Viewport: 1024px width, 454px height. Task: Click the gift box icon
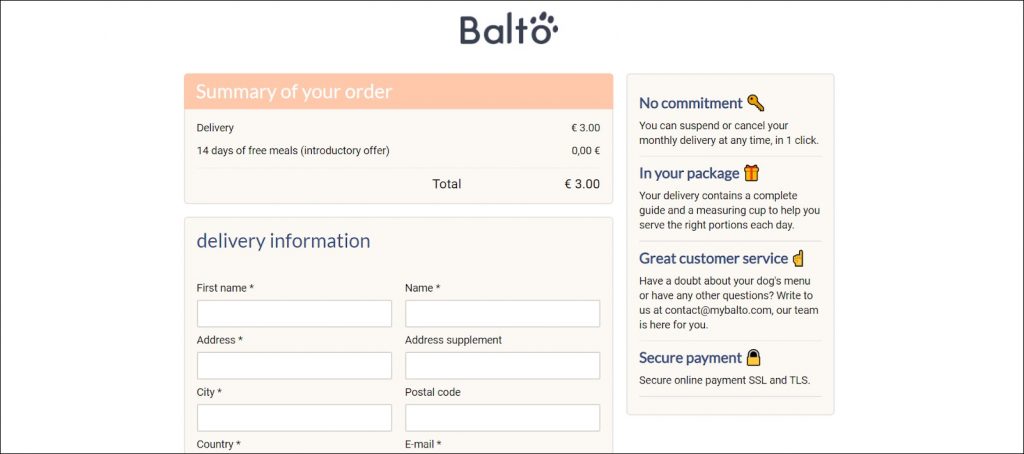(x=752, y=173)
